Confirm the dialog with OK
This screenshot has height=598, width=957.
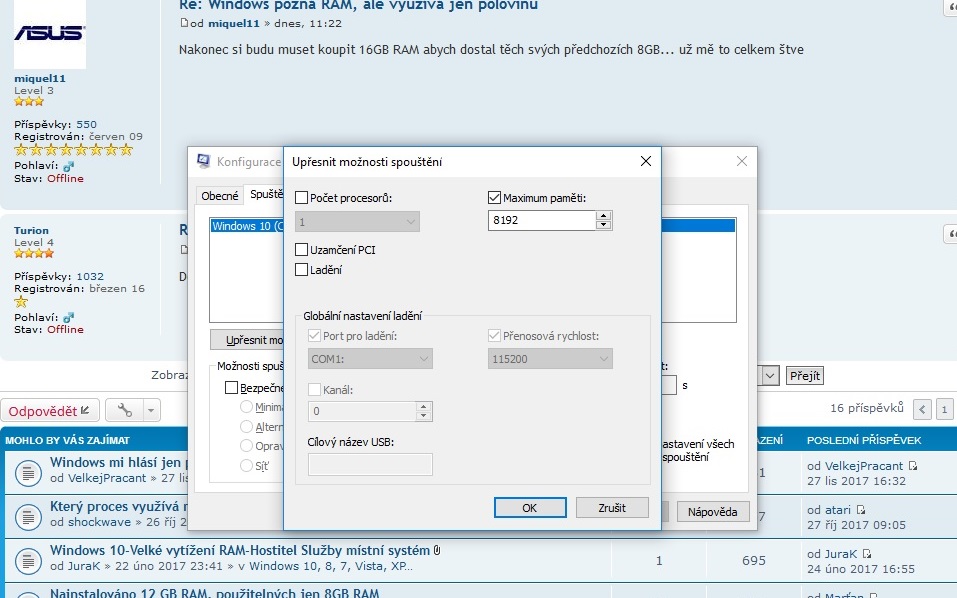[530, 508]
